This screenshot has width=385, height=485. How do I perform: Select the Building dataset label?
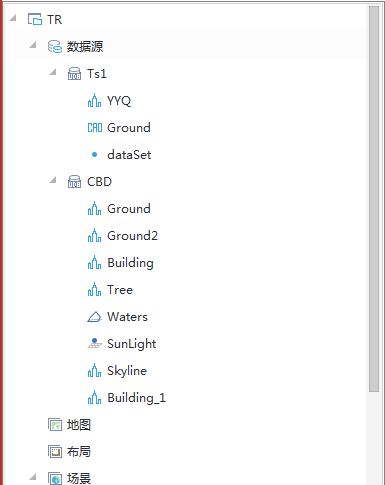click(130, 263)
